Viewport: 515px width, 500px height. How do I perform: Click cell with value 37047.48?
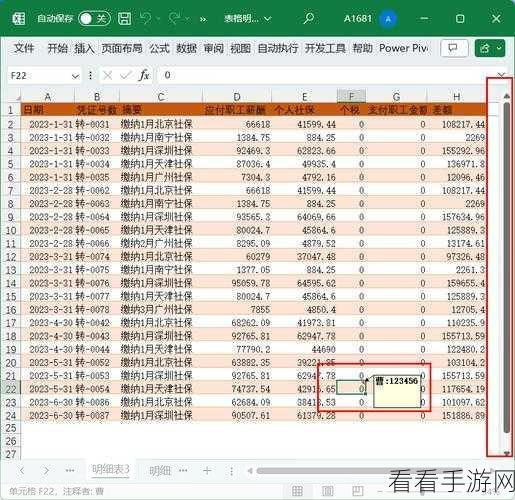(304, 257)
